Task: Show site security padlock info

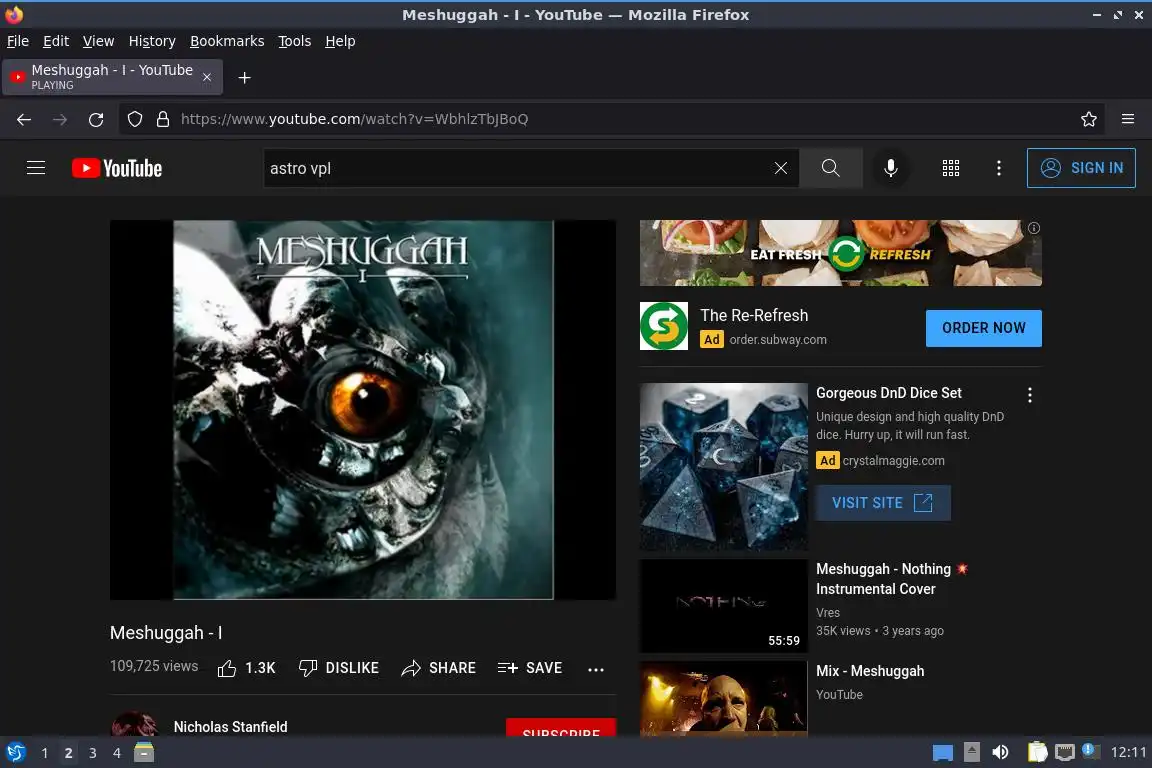Action: point(163,119)
